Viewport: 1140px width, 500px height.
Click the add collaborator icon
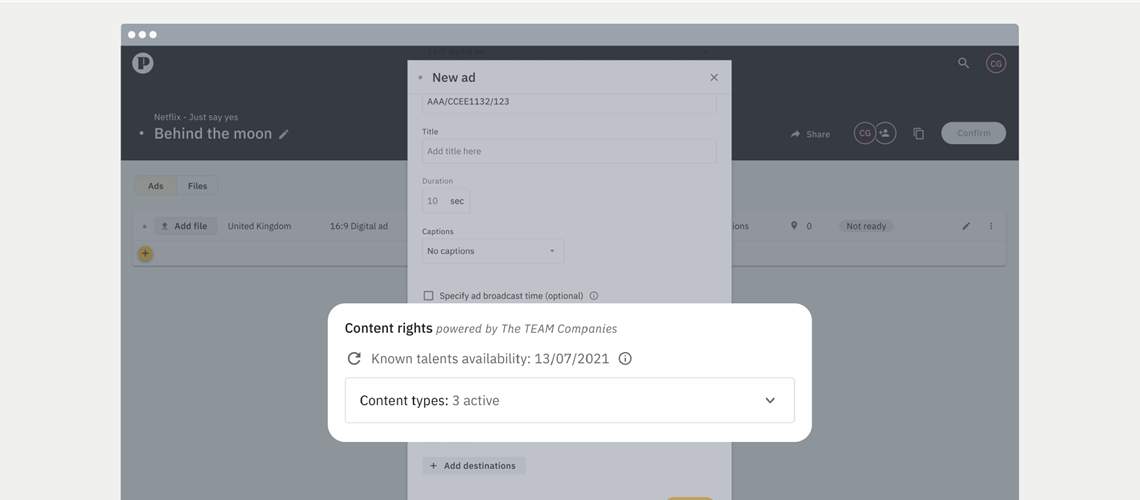click(885, 133)
